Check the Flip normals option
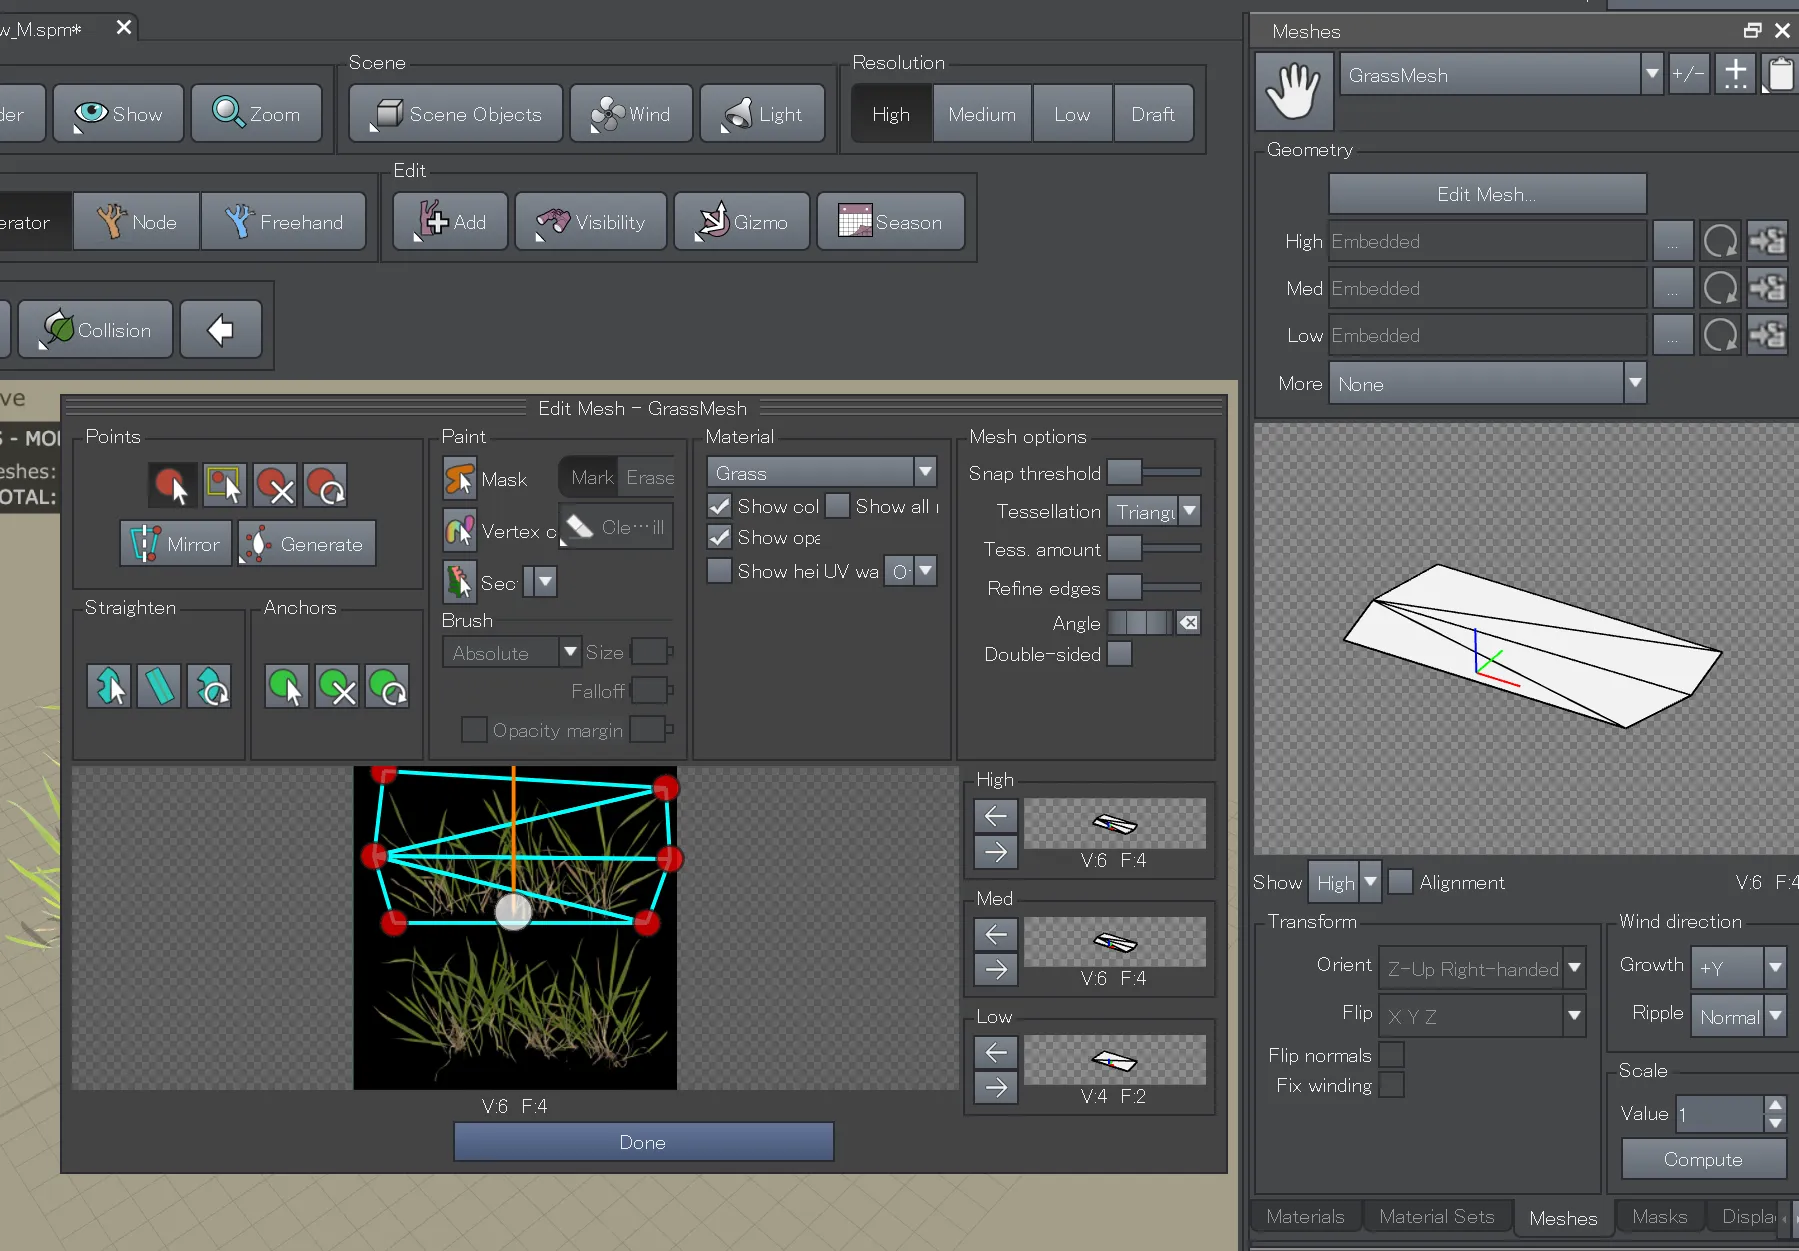This screenshot has height=1251, width=1799. pyautogui.click(x=1391, y=1055)
